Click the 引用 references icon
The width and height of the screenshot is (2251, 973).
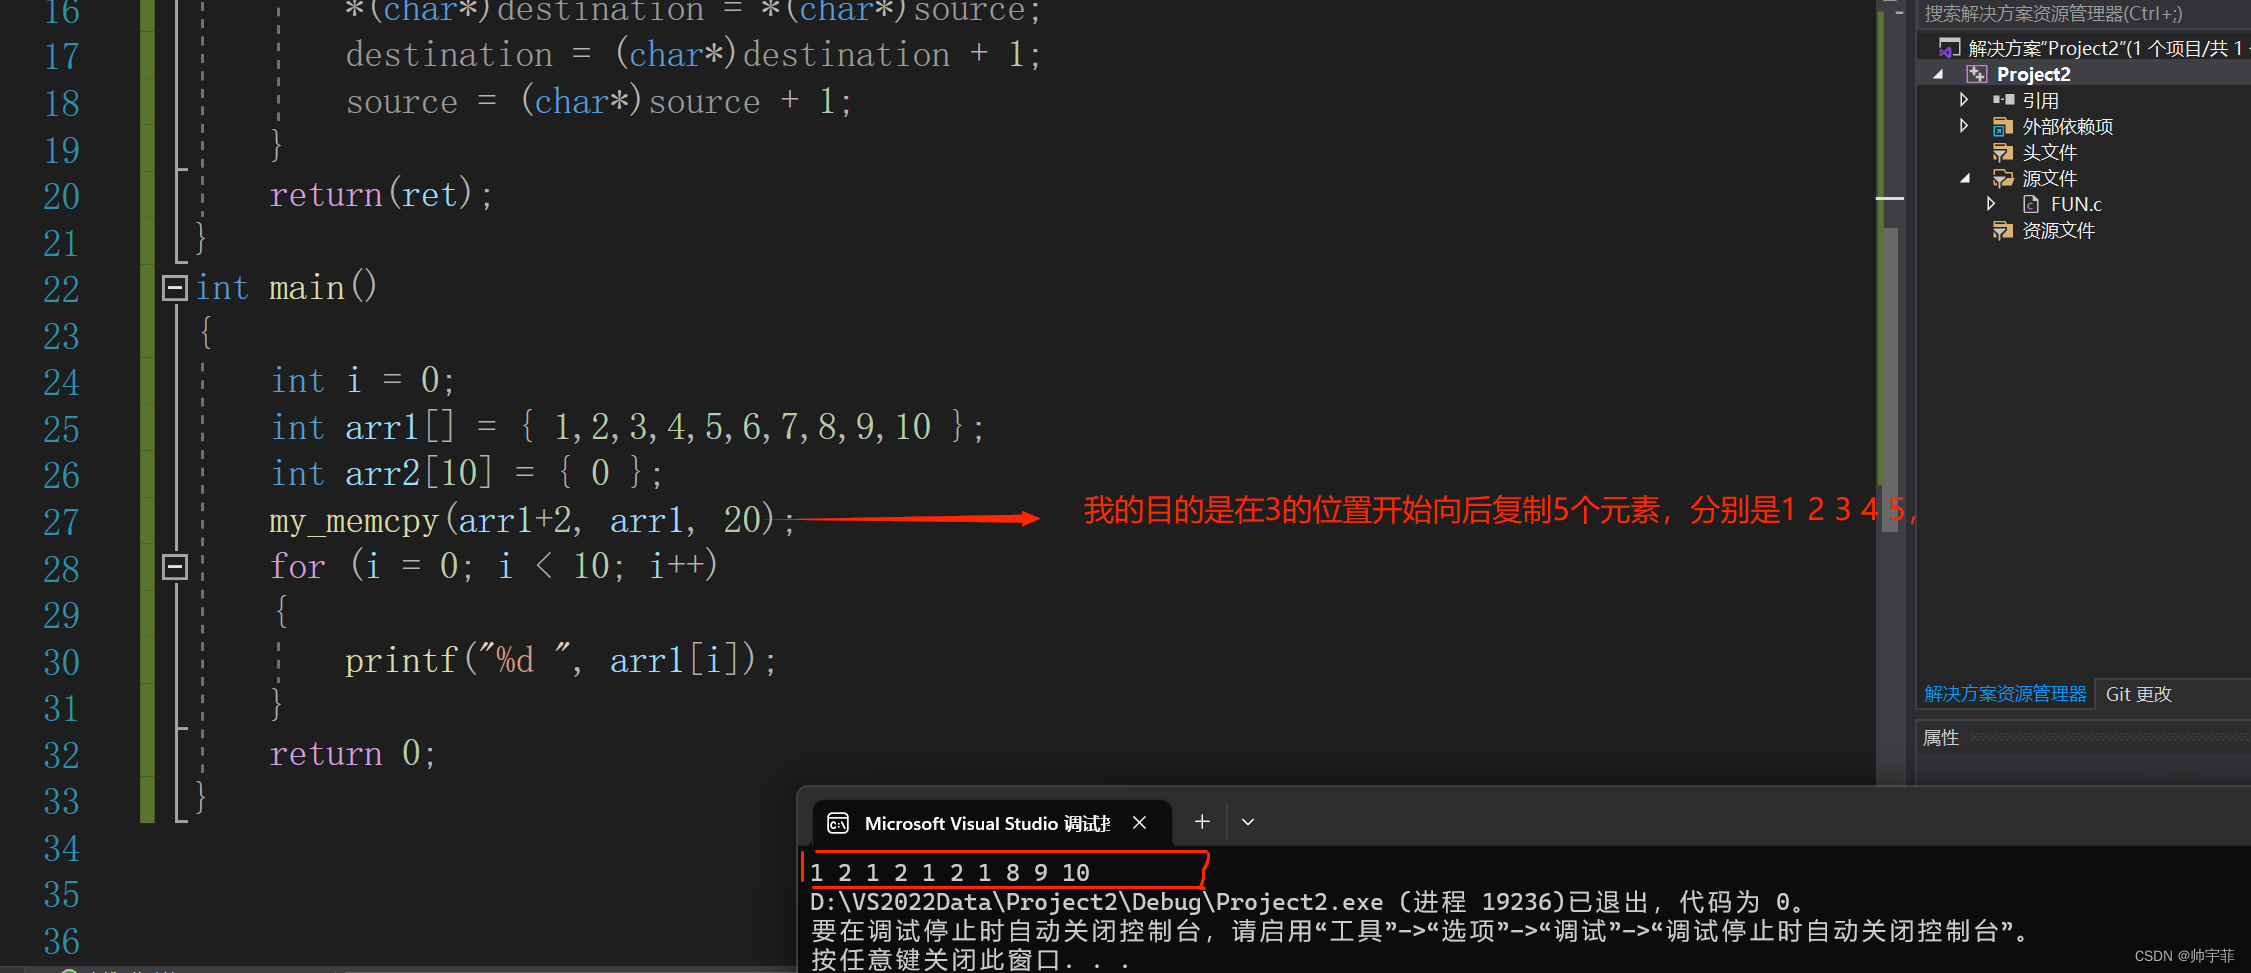[x=2003, y=100]
